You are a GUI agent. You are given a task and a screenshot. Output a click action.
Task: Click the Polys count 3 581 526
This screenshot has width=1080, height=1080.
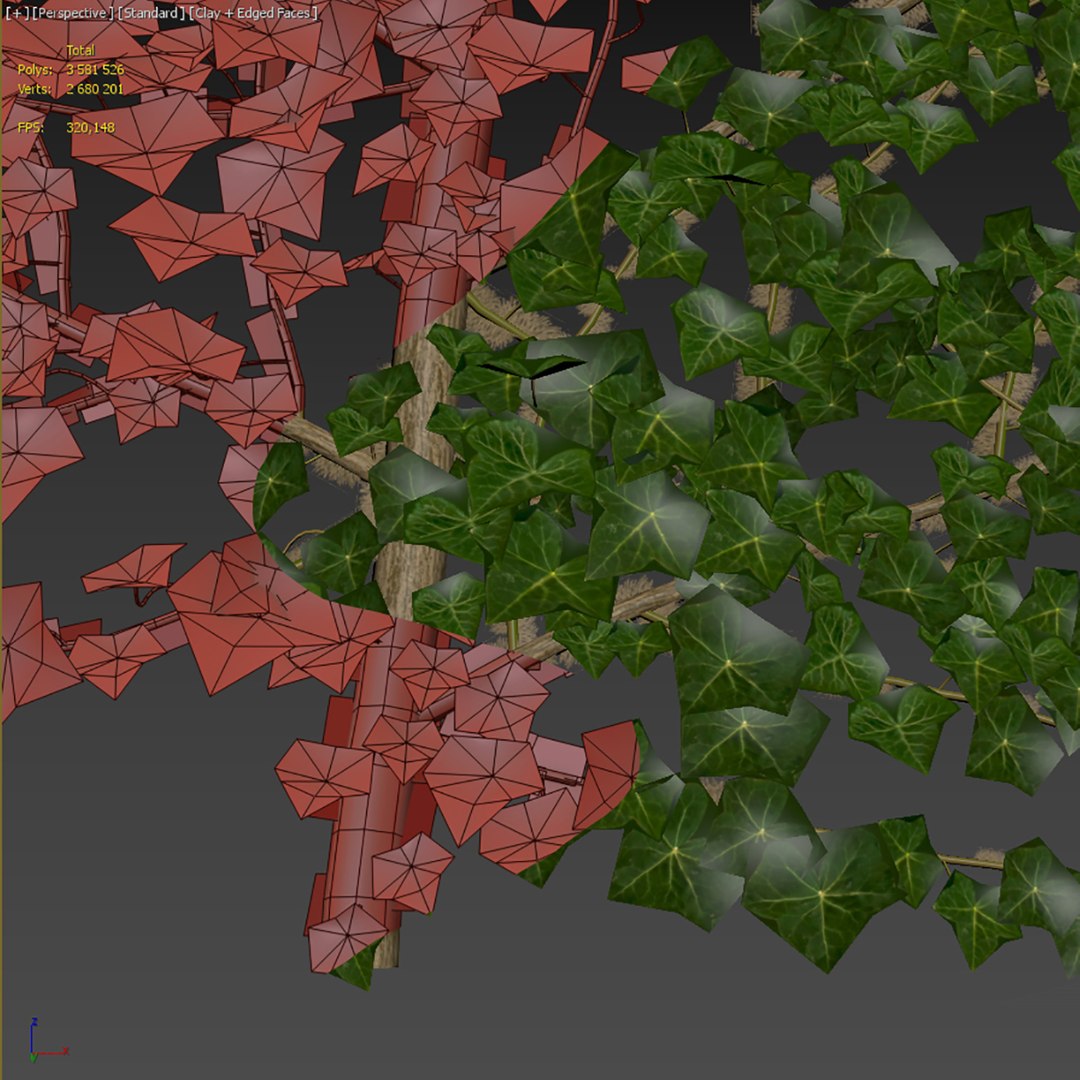pyautogui.click(x=95, y=70)
